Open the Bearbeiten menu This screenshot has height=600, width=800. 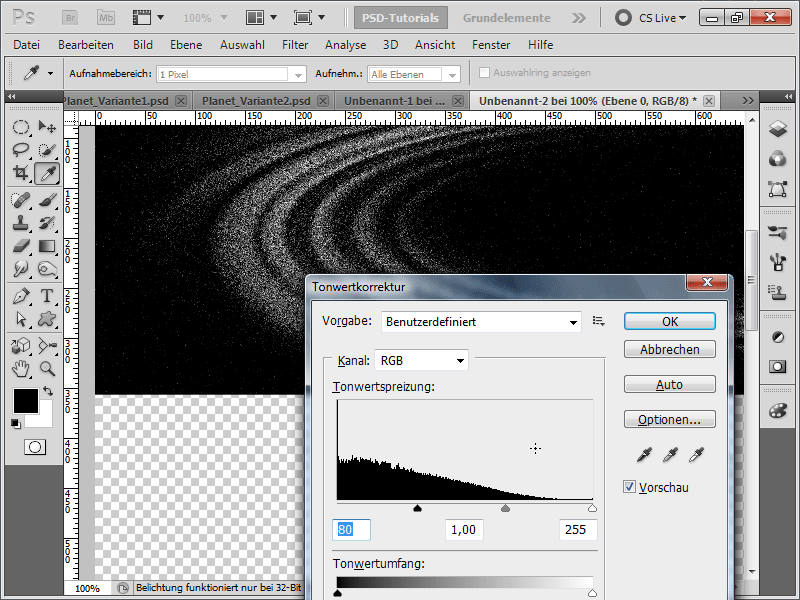point(86,45)
